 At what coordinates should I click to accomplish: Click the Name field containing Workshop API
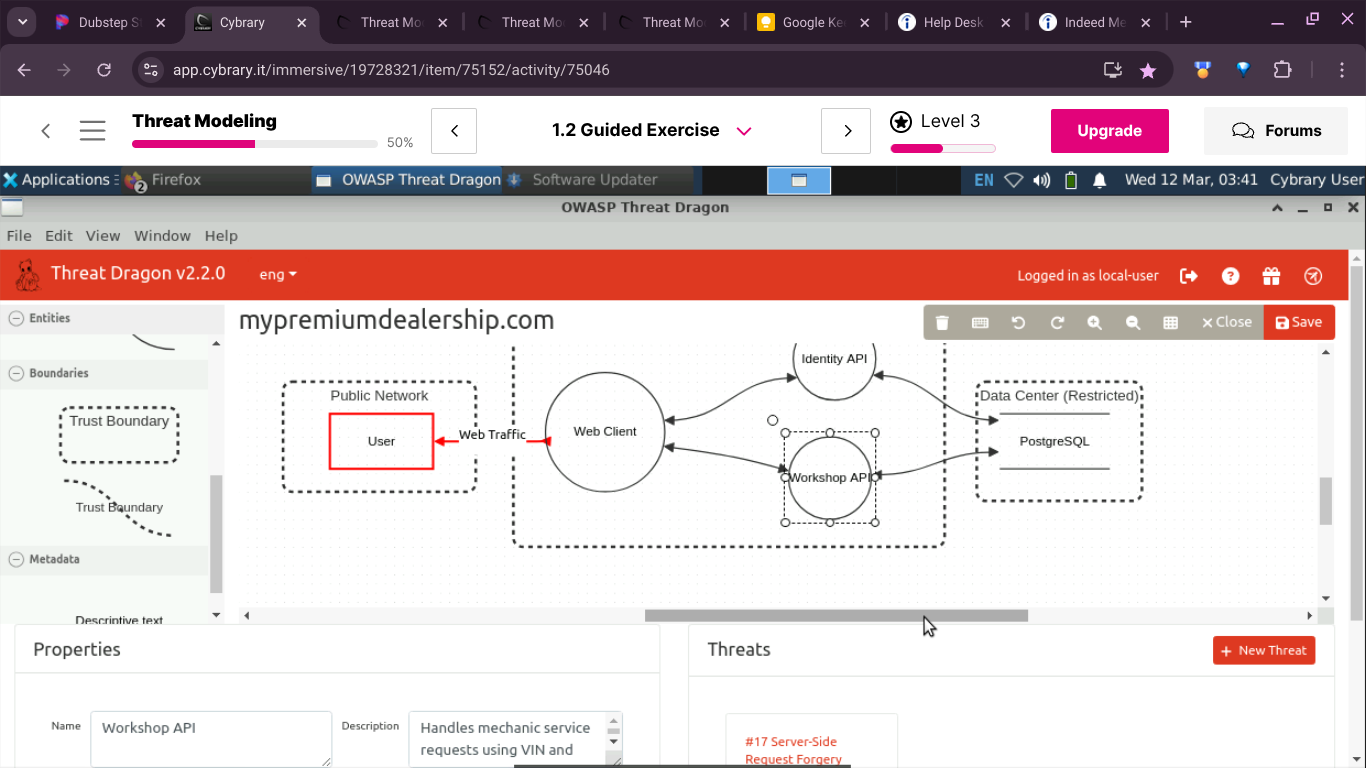(210, 738)
